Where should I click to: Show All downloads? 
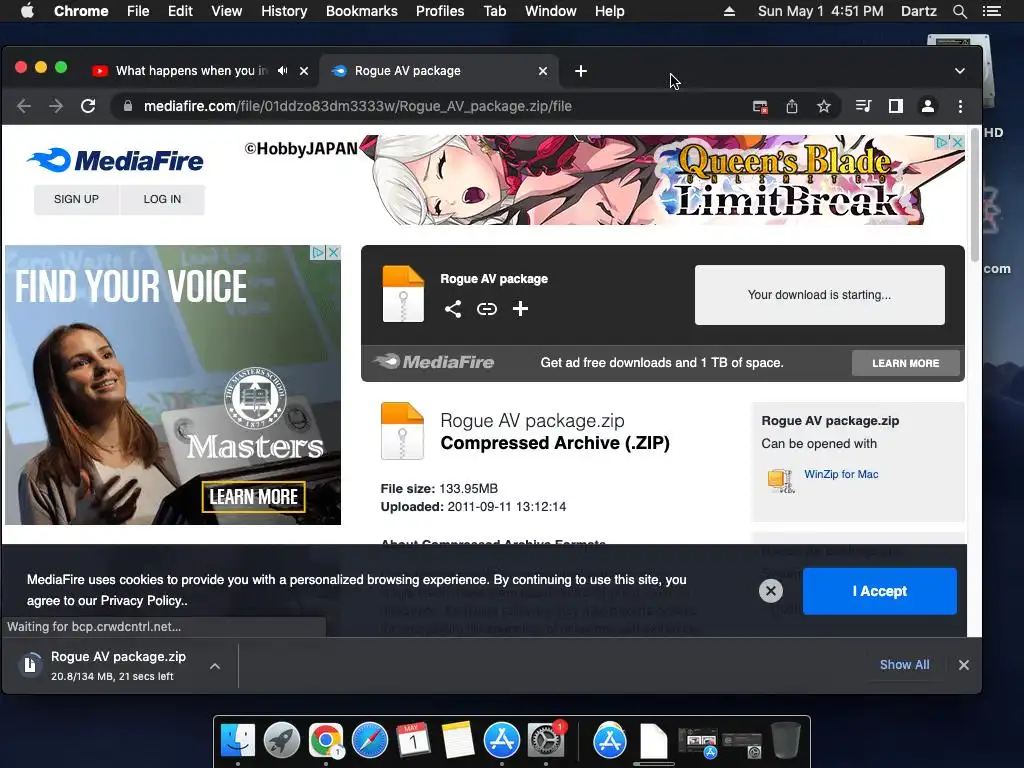point(904,665)
